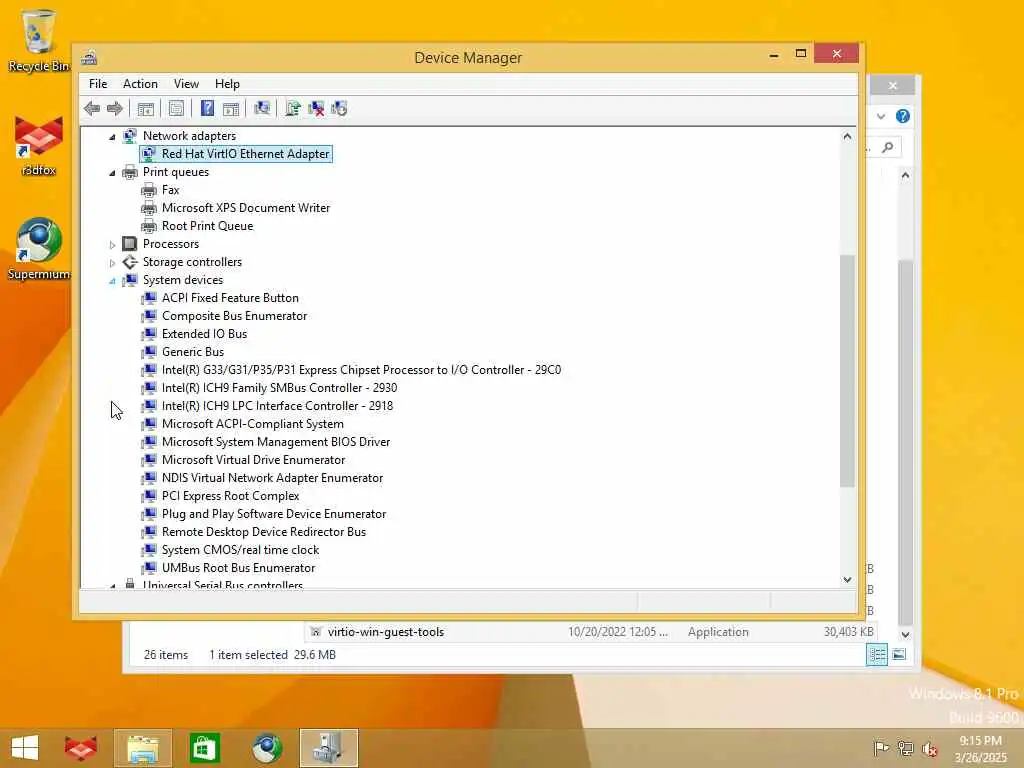Switch Explorer to Details view button
This screenshot has height=768, width=1024.
click(876, 654)
